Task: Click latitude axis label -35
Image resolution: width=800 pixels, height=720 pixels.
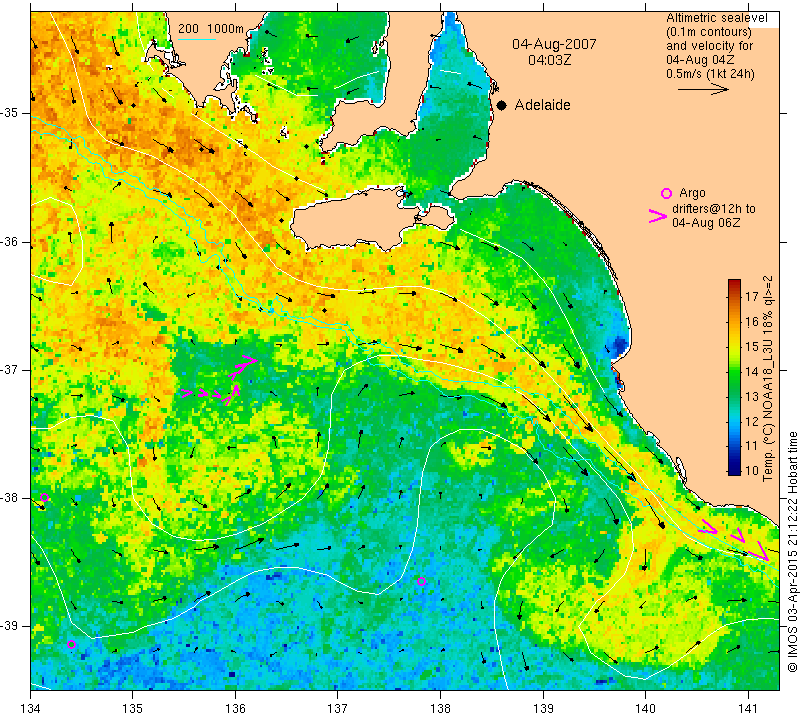Action: tap(10, 113)
